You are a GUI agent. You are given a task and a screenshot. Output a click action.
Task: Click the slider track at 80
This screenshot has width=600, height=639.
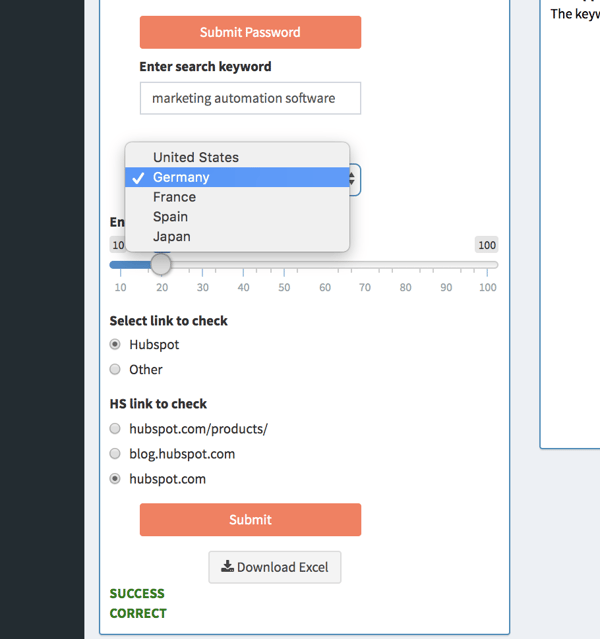(406, 265)
